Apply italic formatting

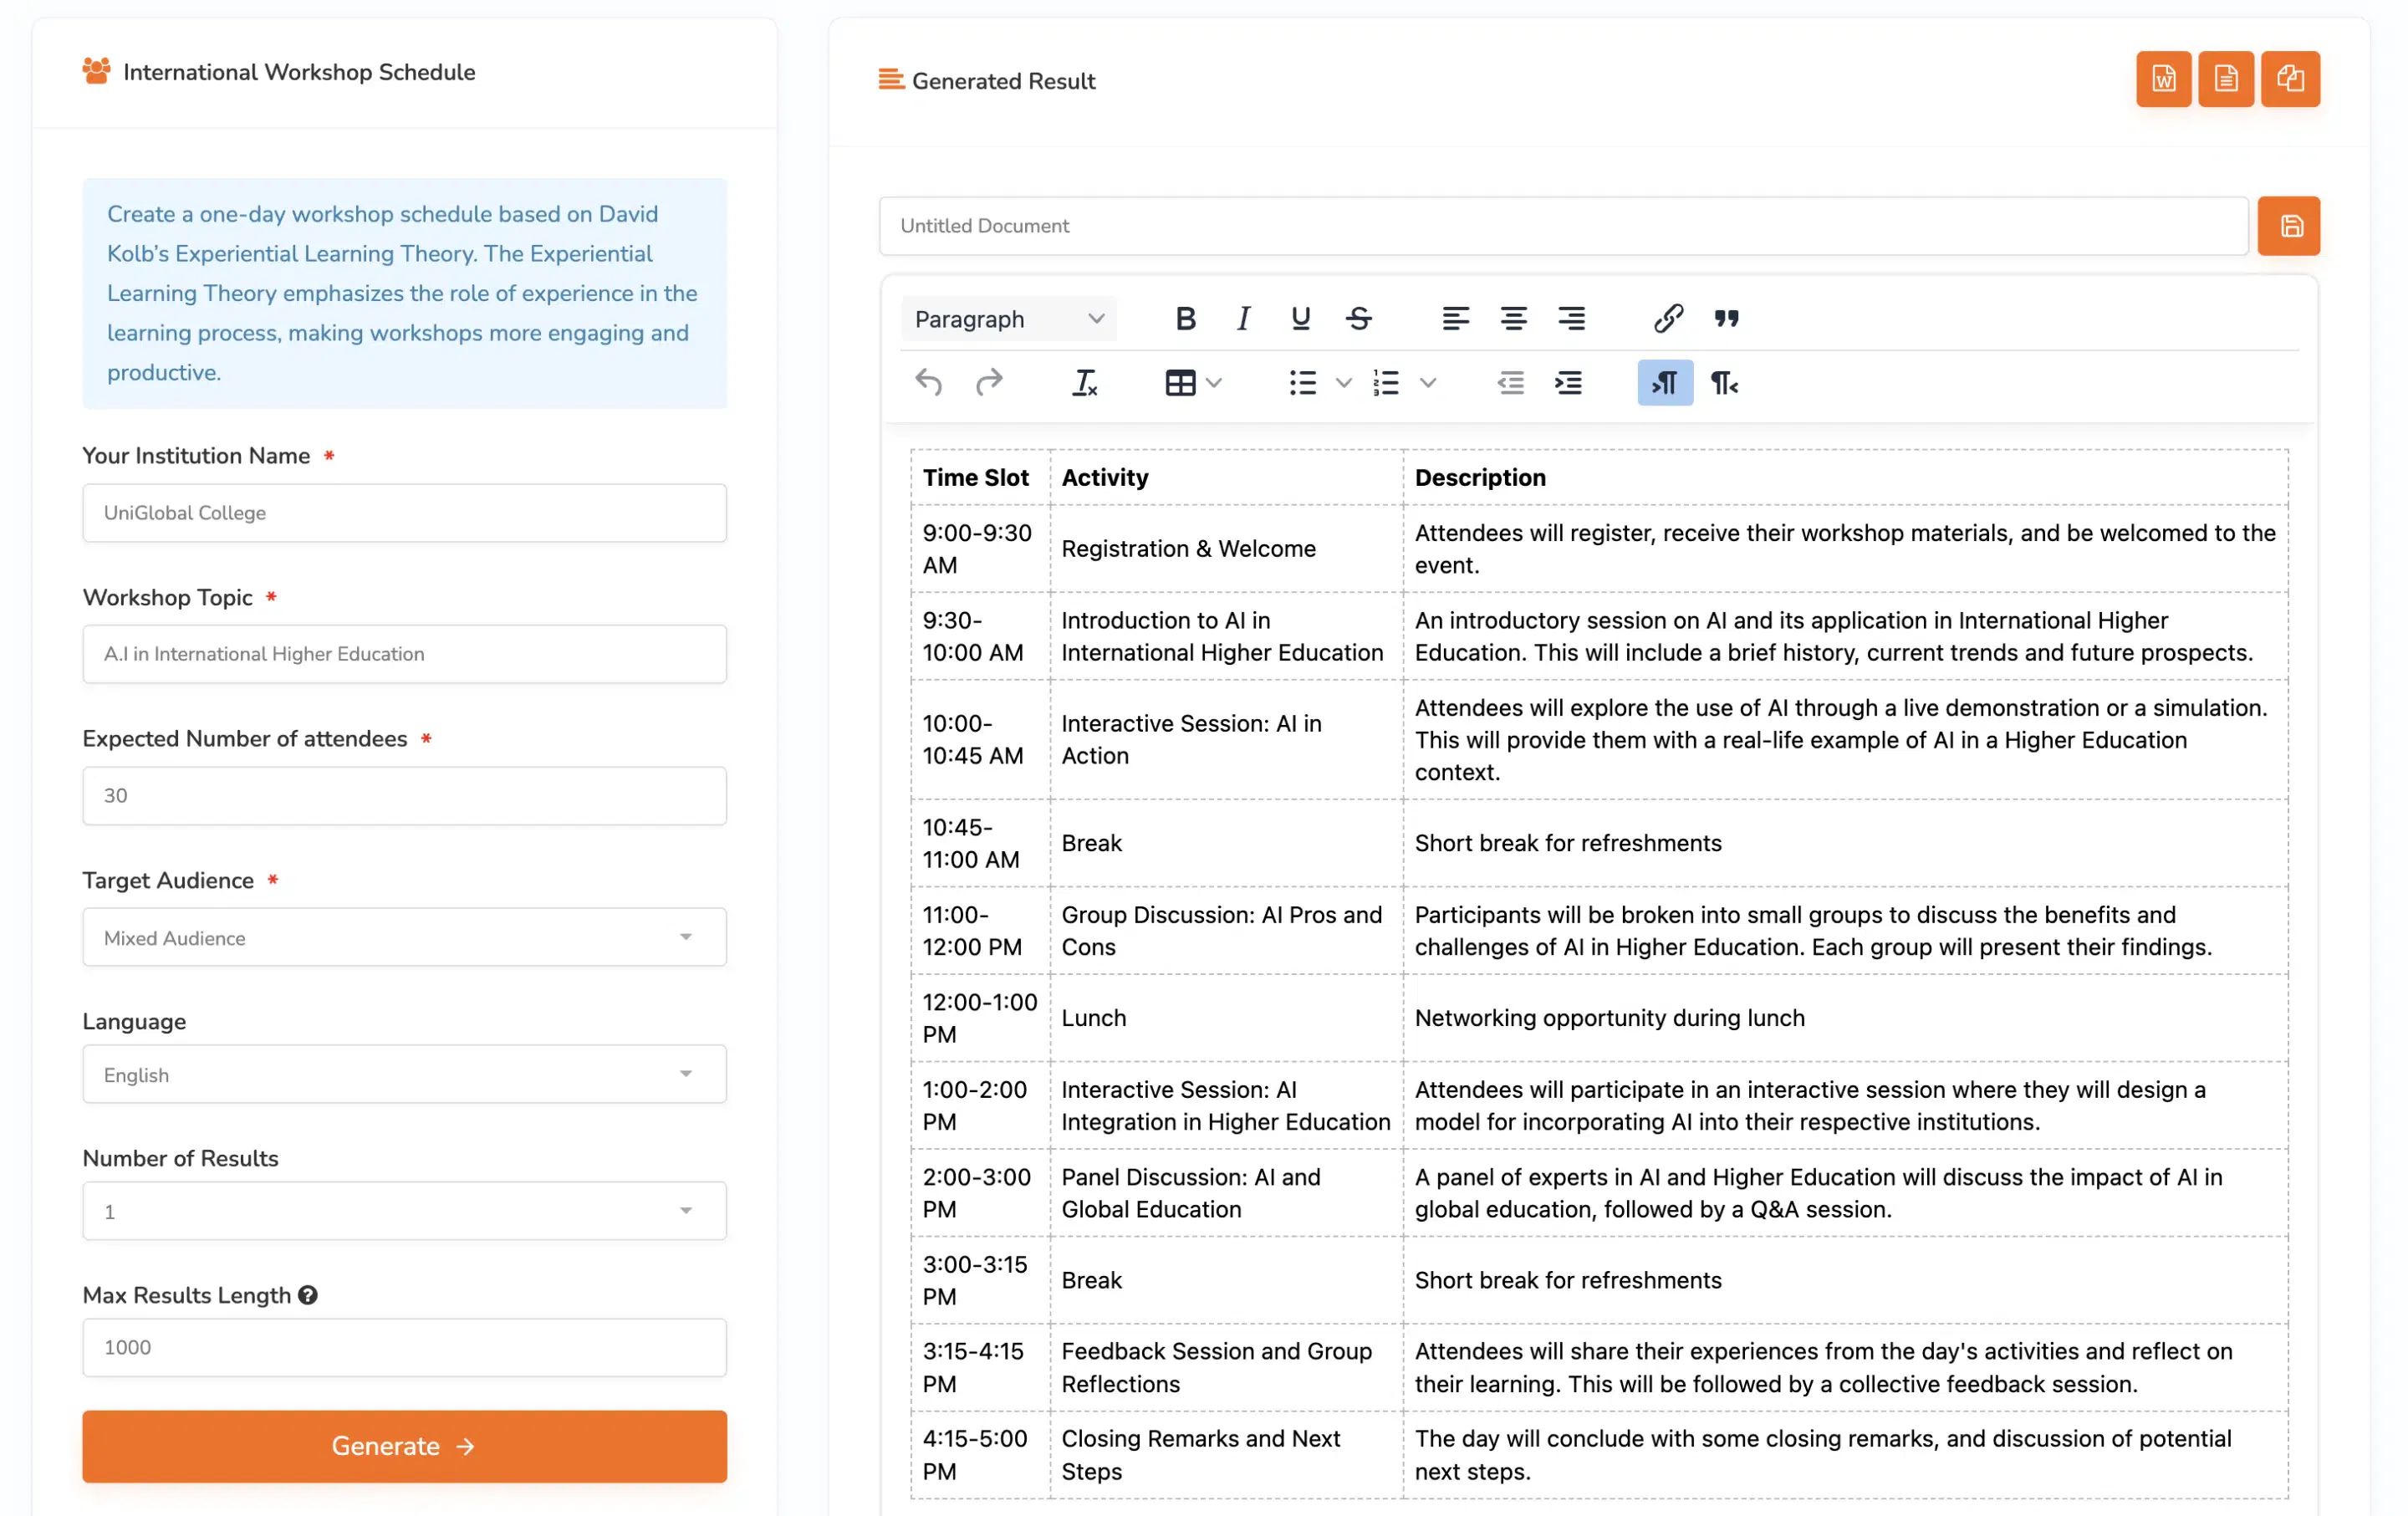pos(1242,319)
